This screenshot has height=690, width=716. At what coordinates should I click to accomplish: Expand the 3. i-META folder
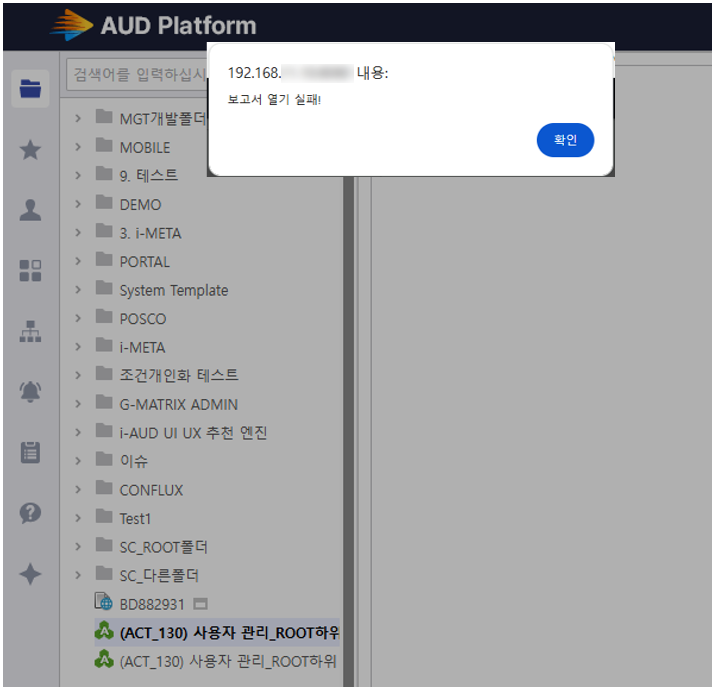pyautogui.click(x=78, y=233)
